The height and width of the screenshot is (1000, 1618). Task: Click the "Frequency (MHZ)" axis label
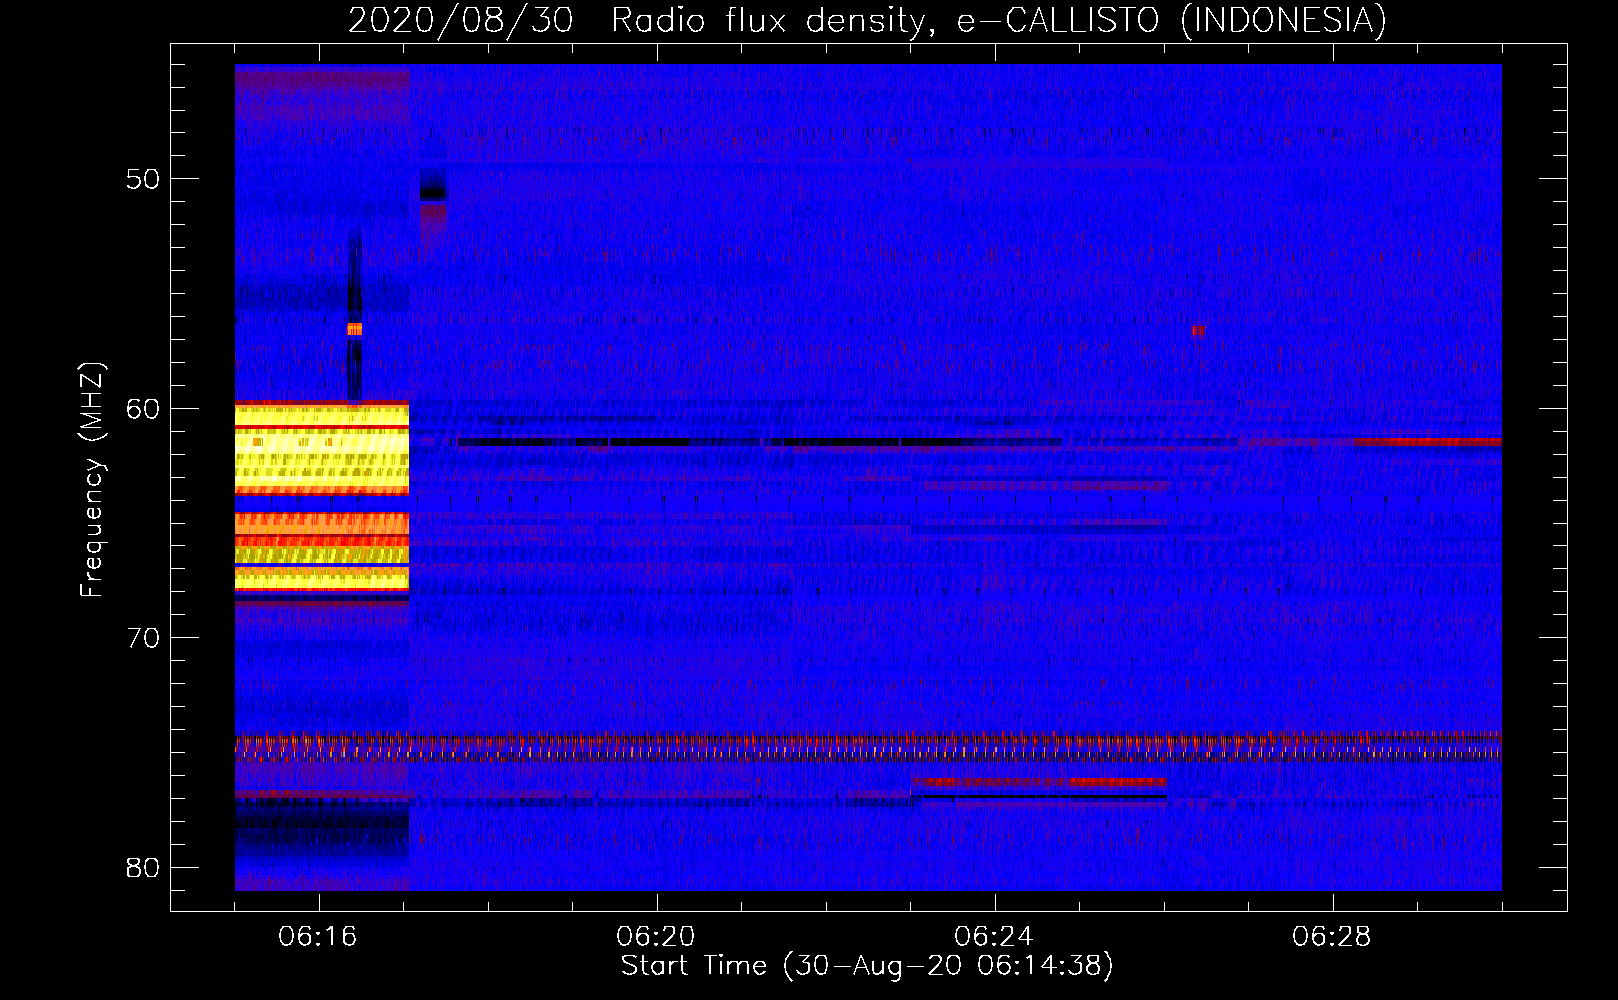[91, 480]
